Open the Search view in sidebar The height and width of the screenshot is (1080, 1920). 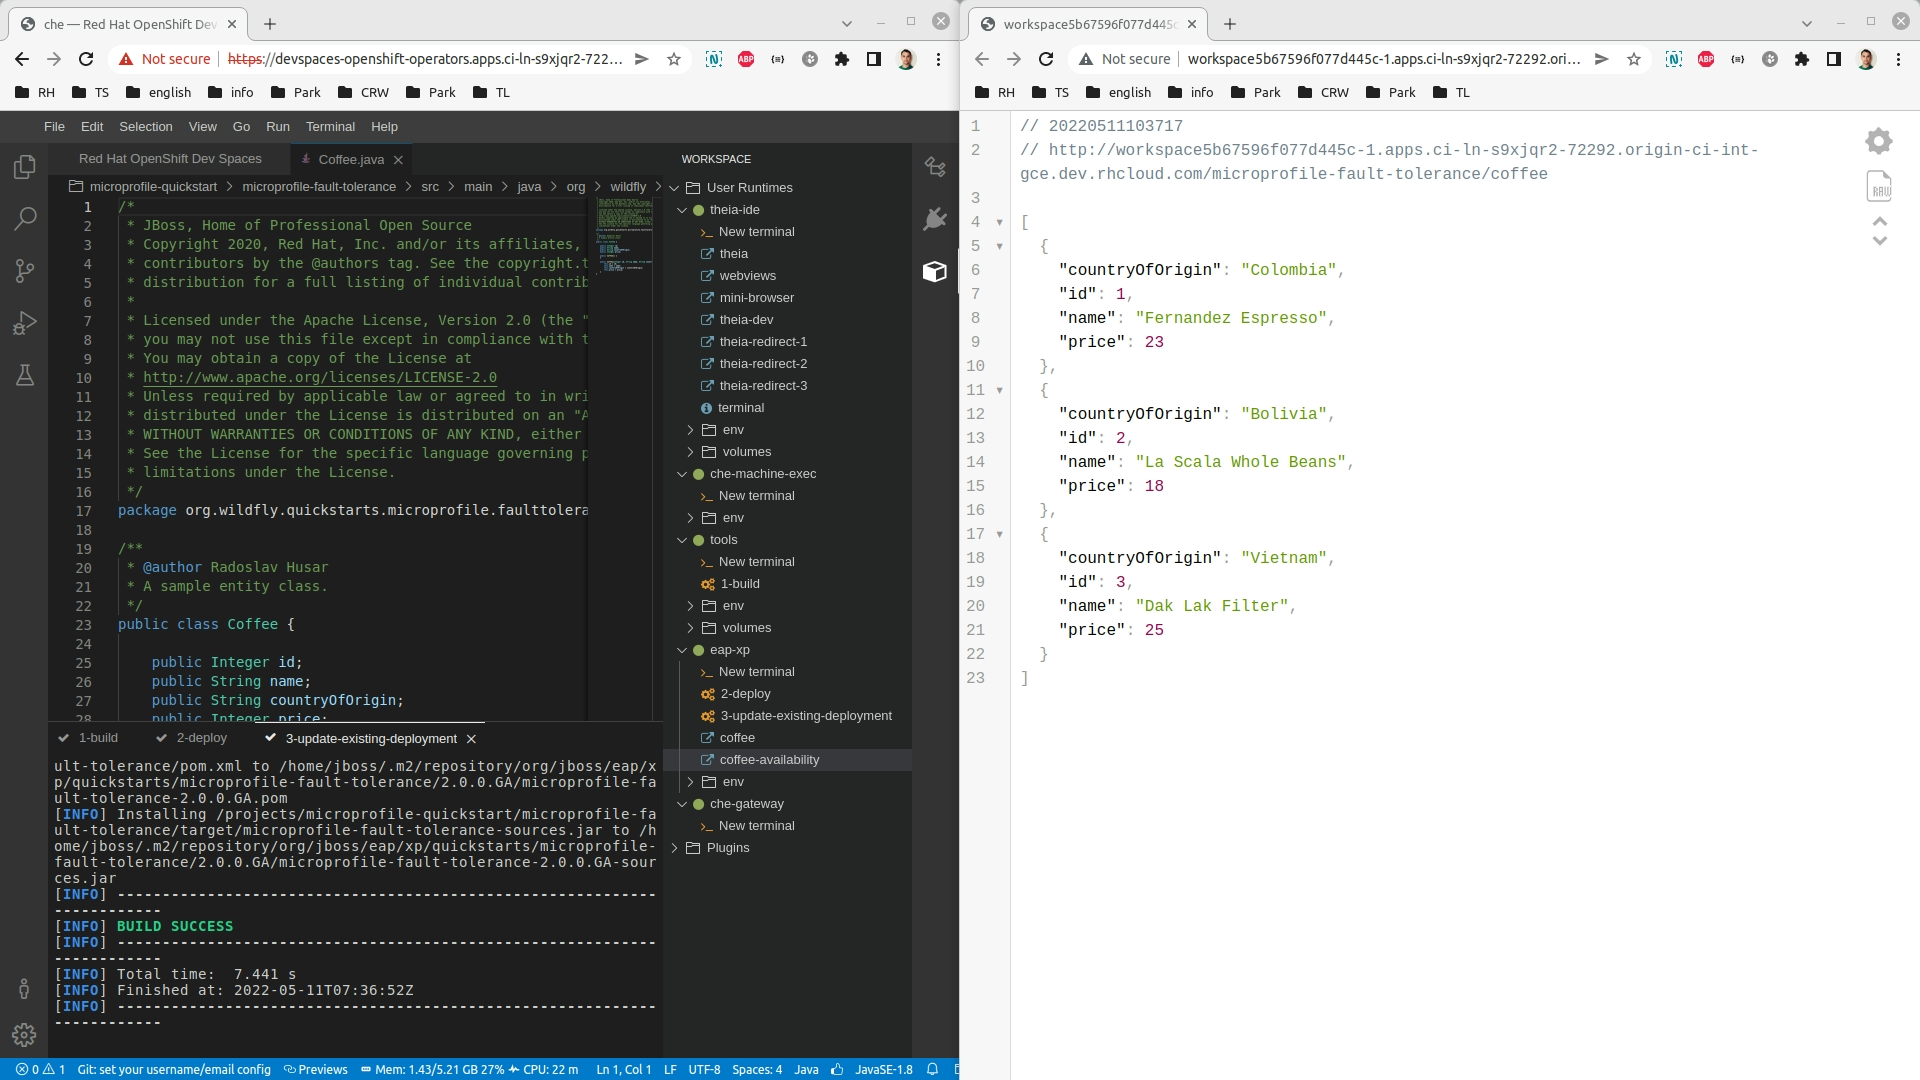tap(25, 218)
